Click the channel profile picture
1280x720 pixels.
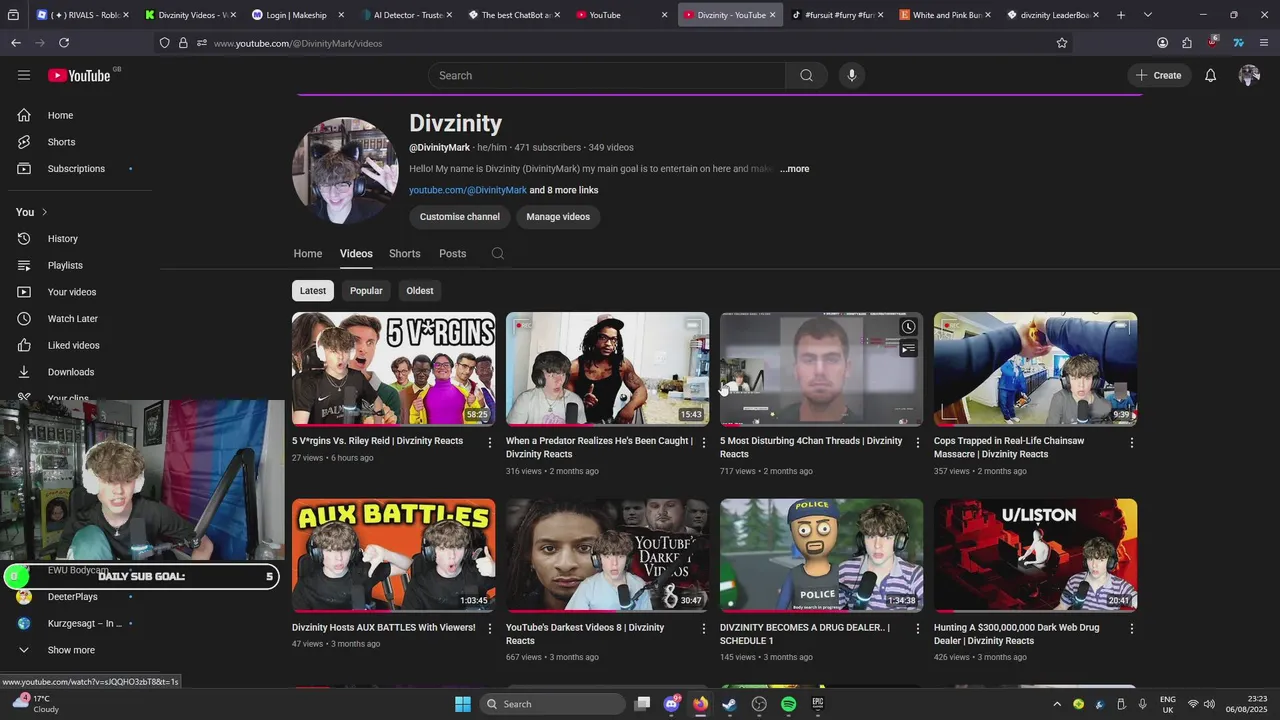point(345,170)
